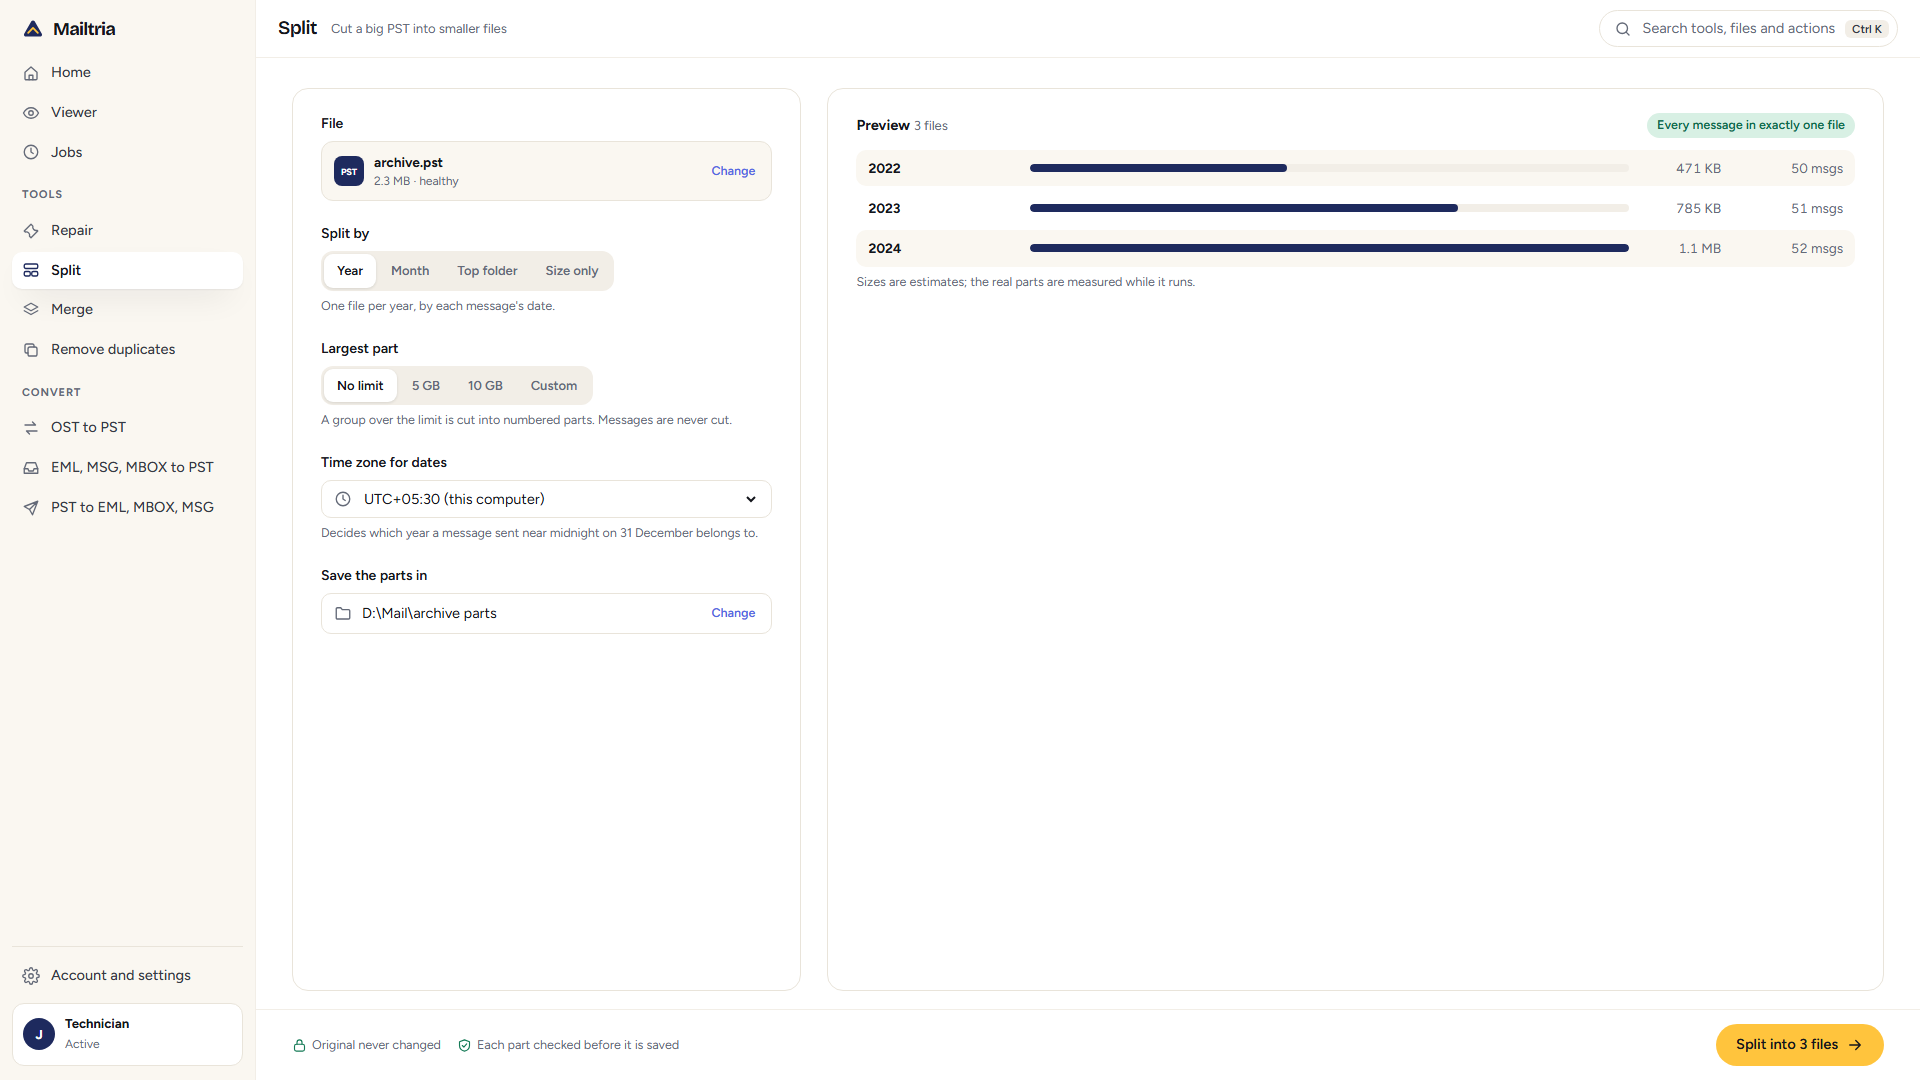
Task: Click the Jobs clock icon
Action: (x=31, y=153)
